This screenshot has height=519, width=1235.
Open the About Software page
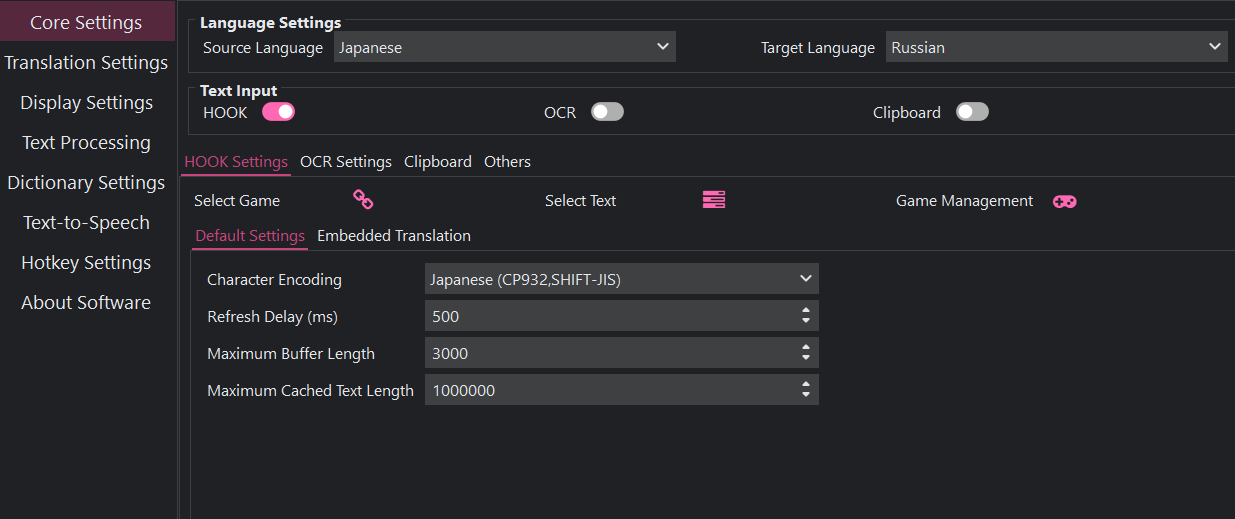pyautogui.click(x=86, y=303)
